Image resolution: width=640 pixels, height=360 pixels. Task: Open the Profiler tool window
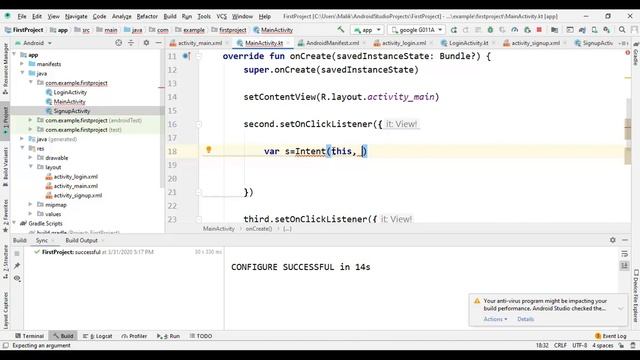click(134, 336)
